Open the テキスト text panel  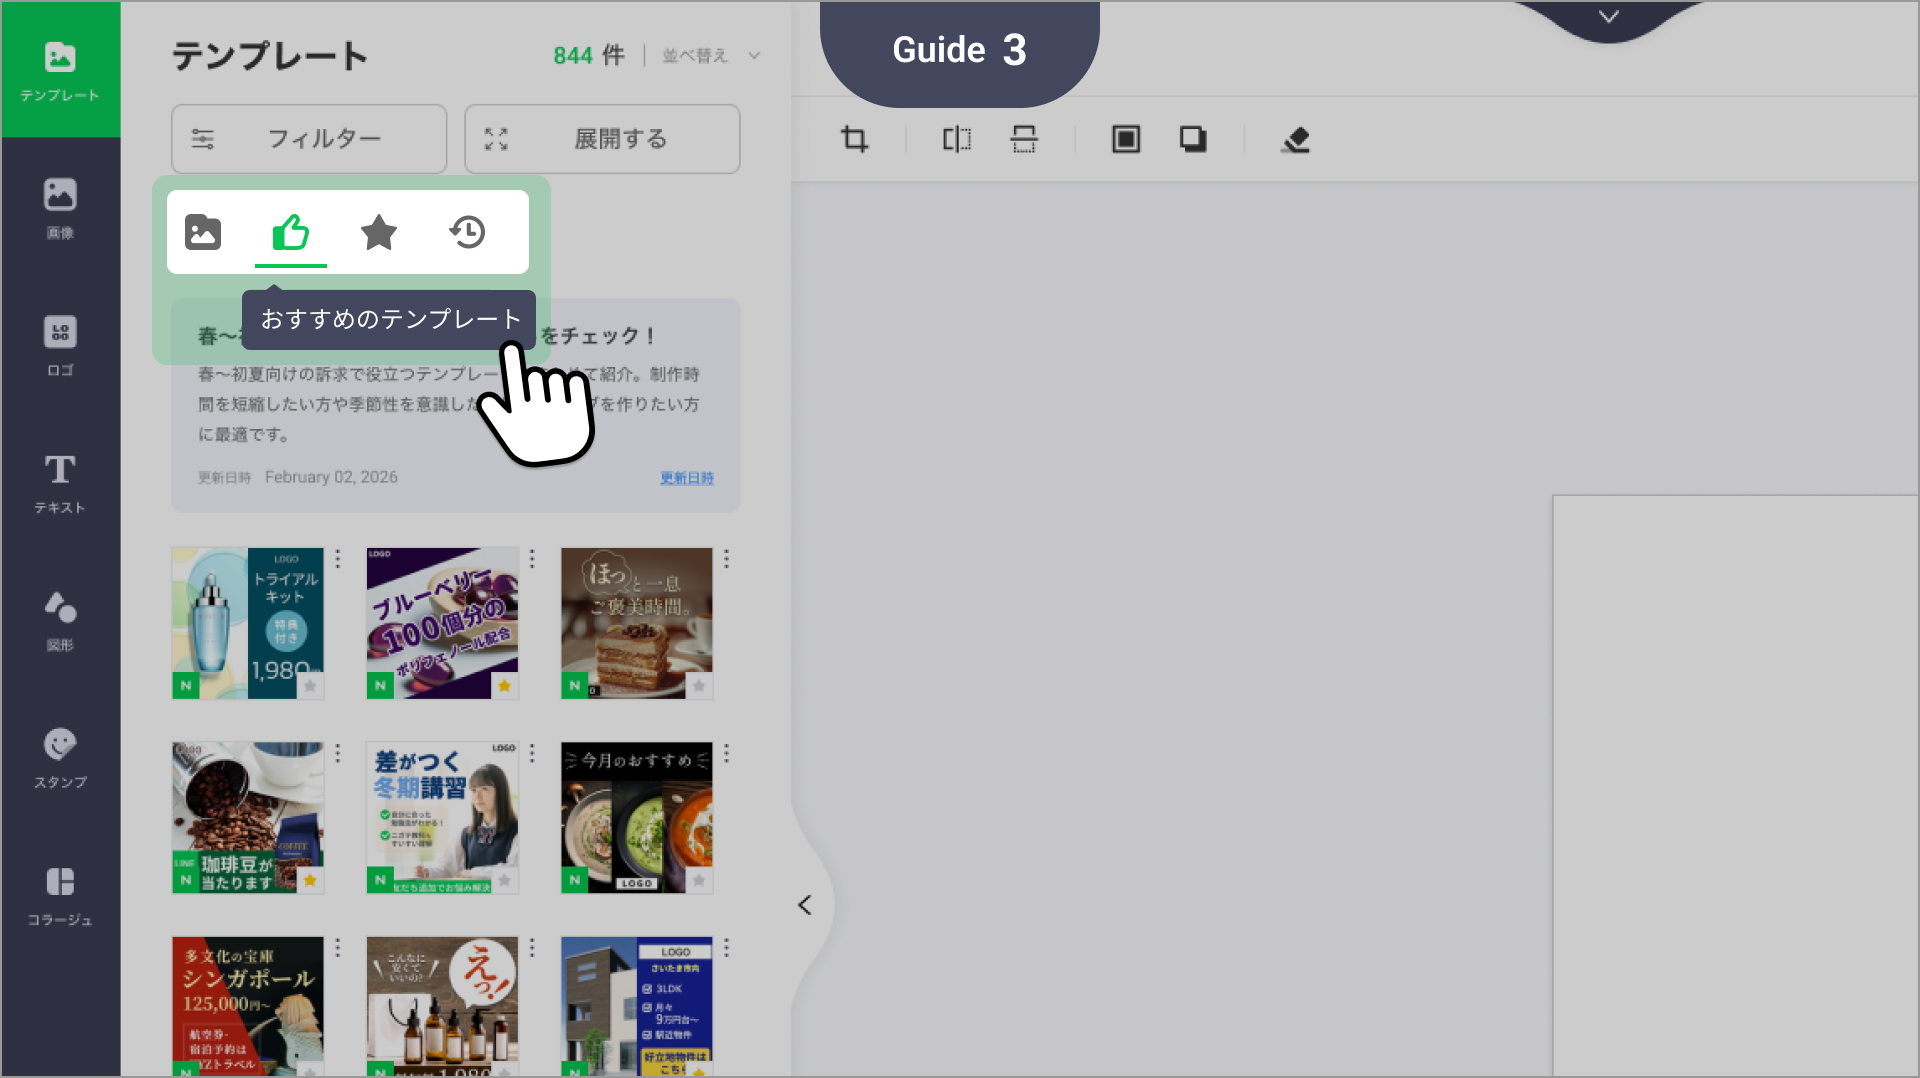(x=60, y=483)
